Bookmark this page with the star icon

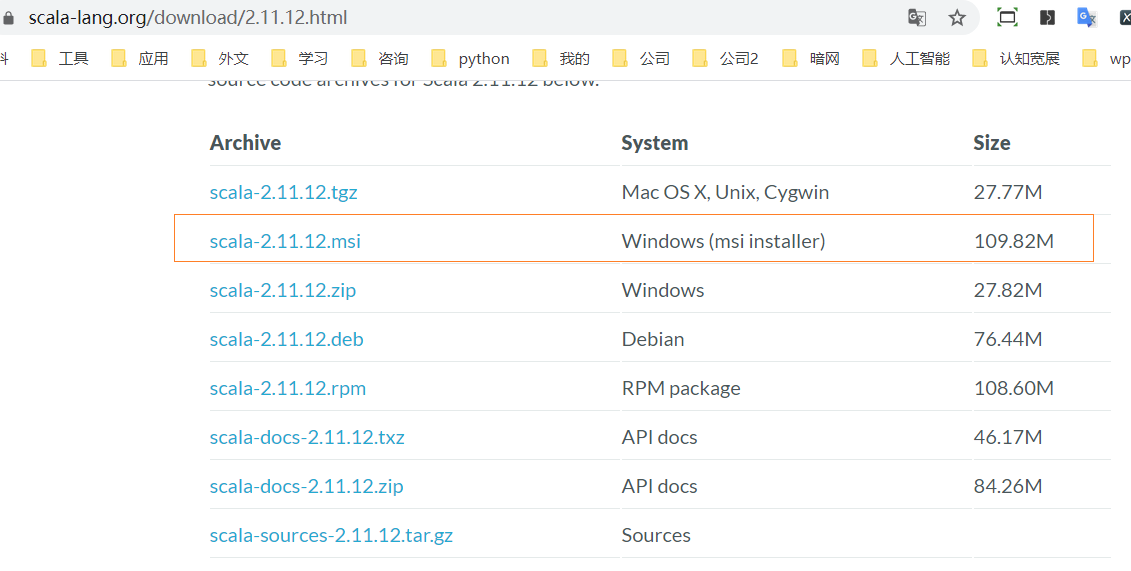tap(957, 17)
